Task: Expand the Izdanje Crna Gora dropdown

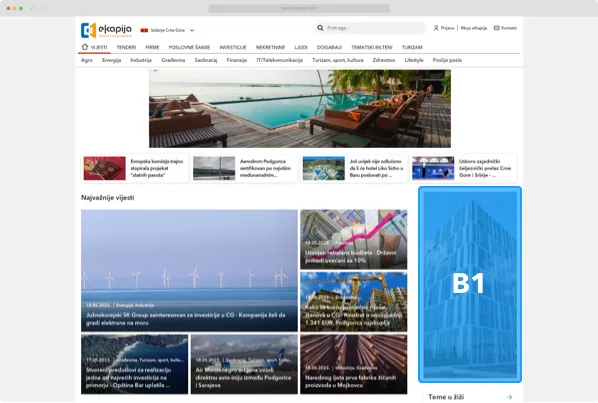Action: [192, 30]
